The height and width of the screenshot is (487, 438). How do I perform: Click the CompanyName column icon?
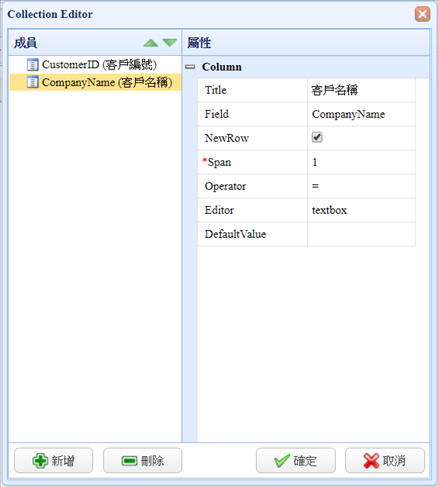pos(32,82)
